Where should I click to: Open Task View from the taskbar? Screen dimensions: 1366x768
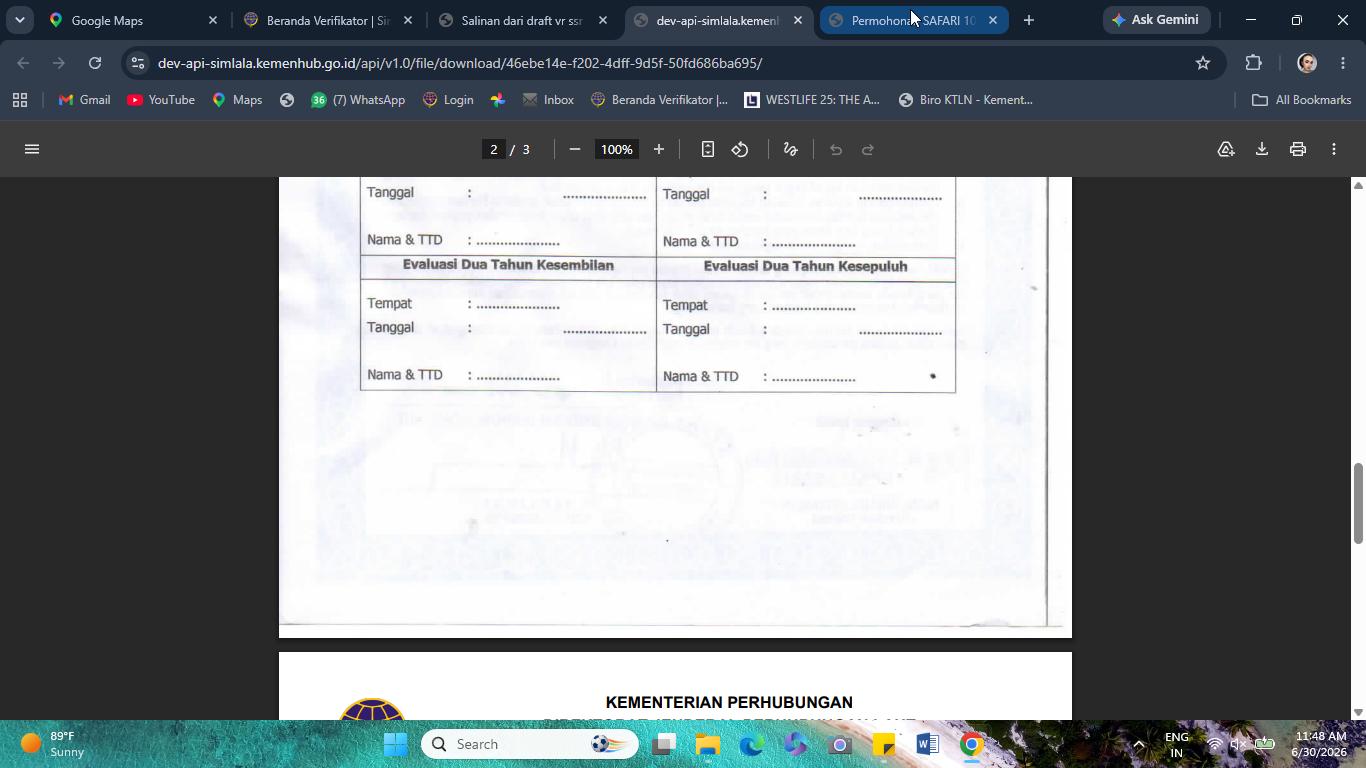point(664,744)
